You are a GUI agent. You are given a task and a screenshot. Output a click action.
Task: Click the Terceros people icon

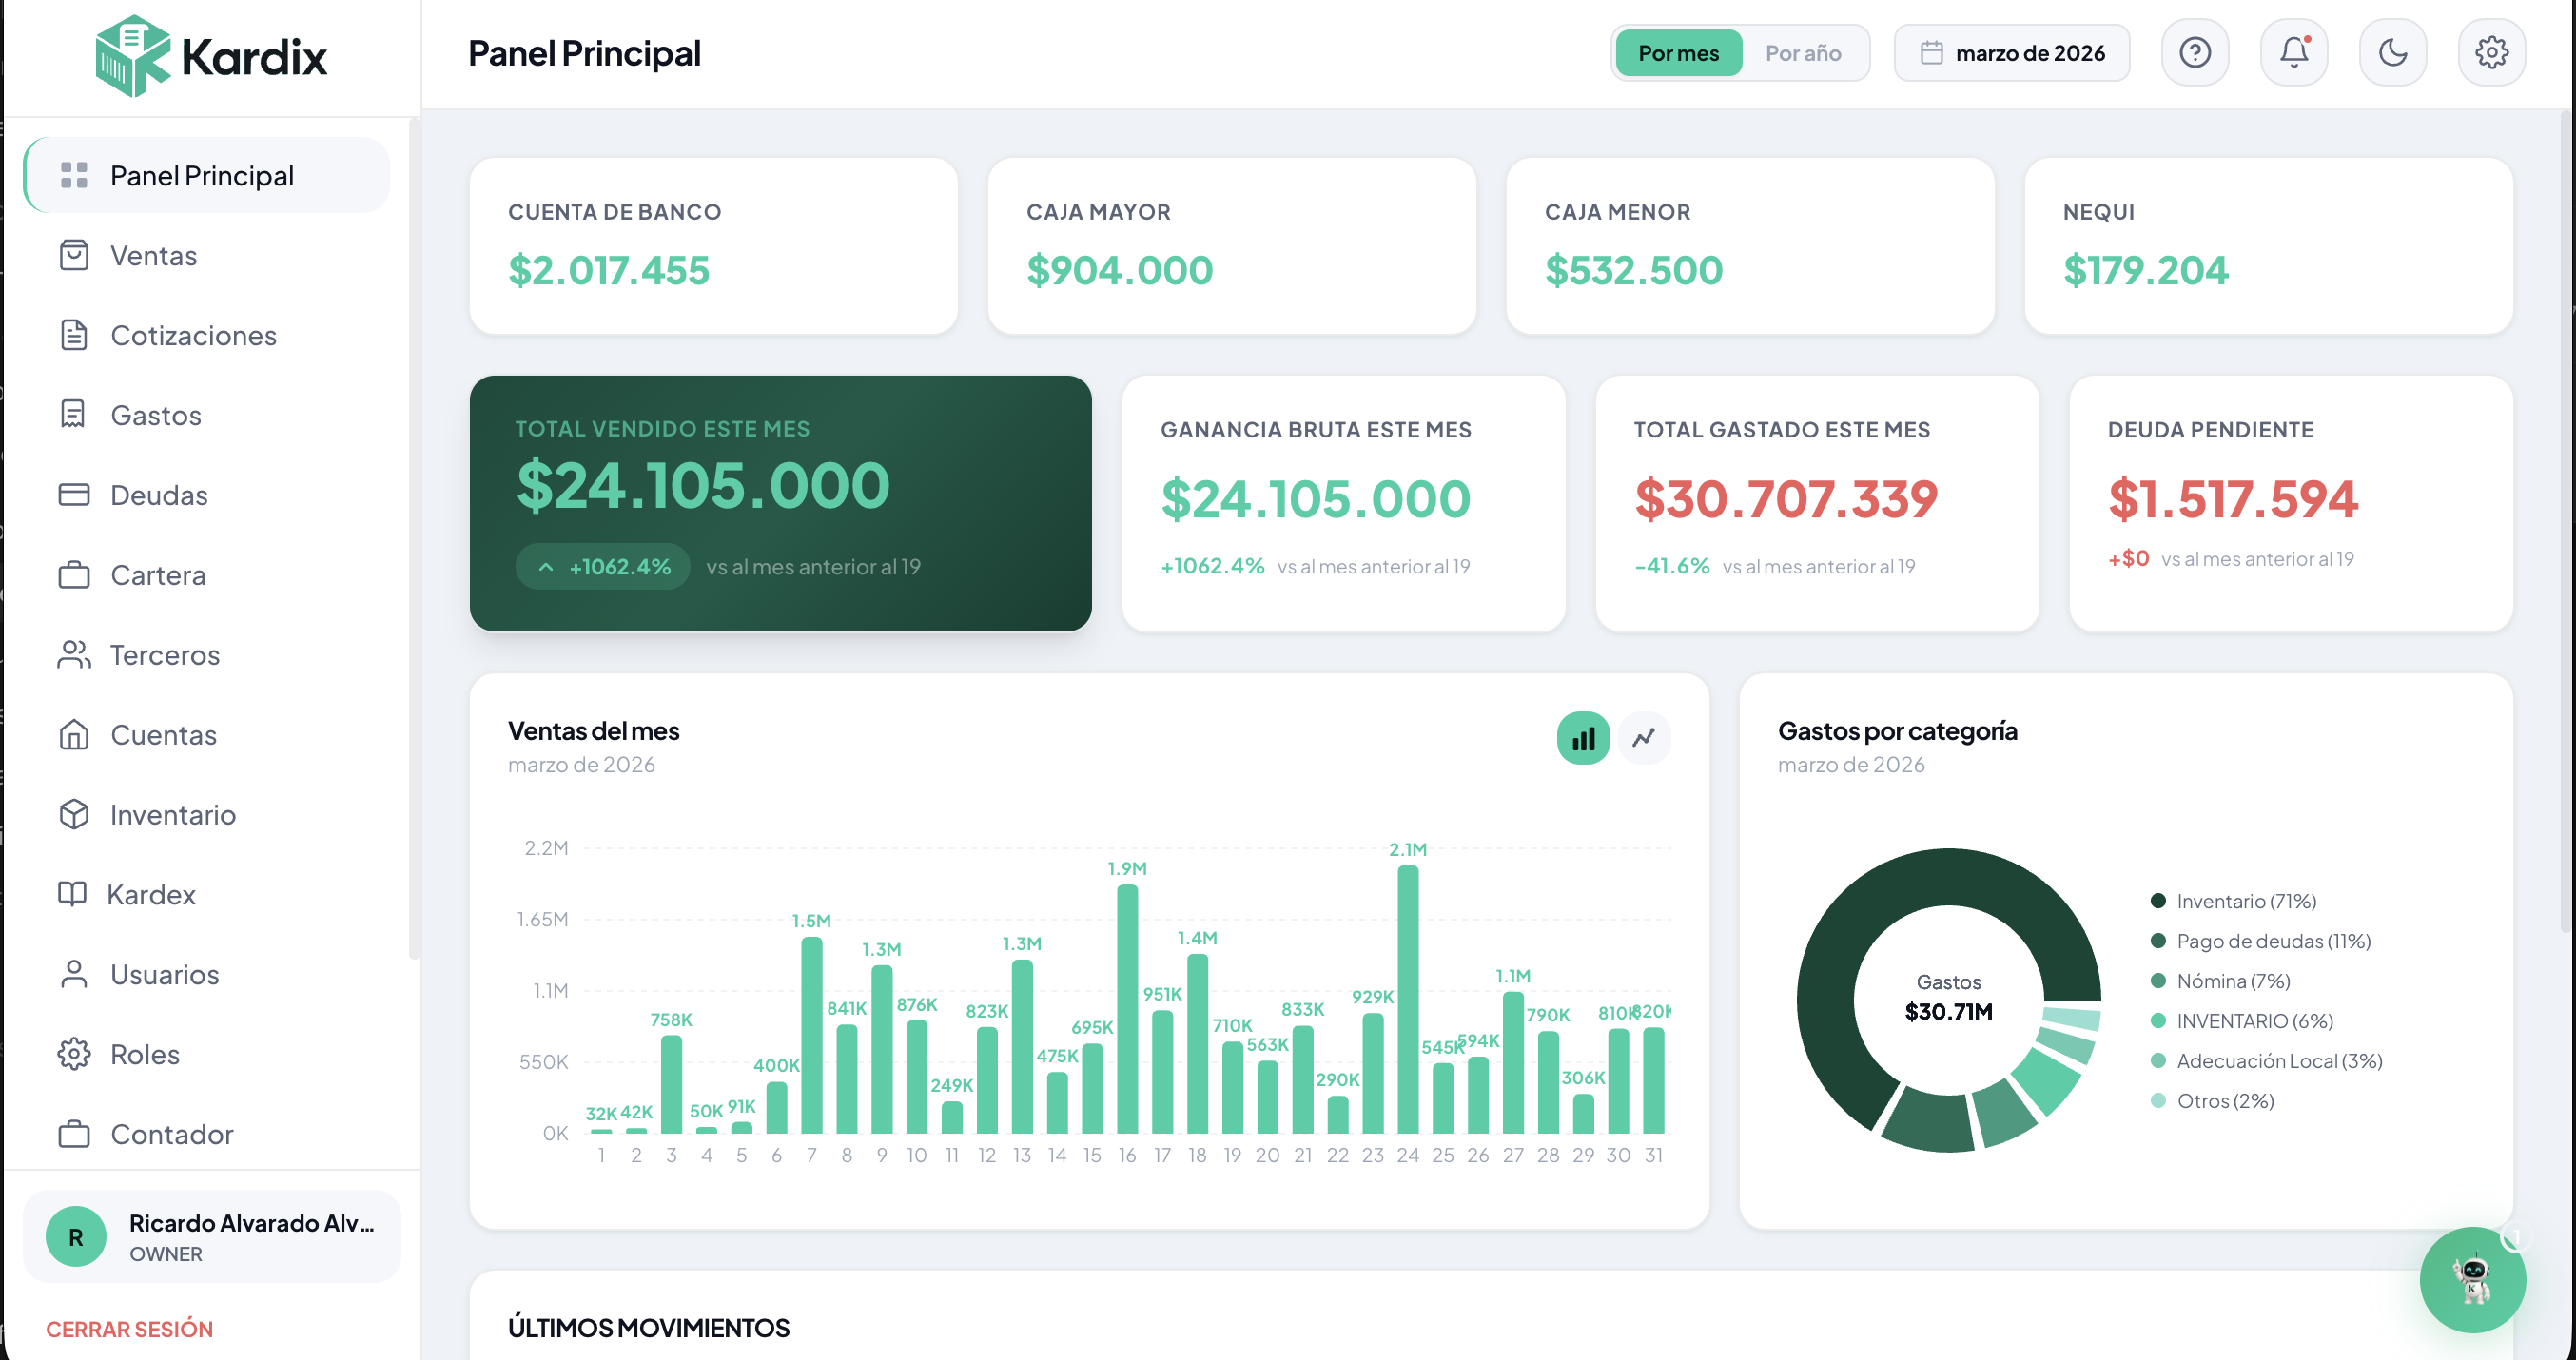coord(74,654)
